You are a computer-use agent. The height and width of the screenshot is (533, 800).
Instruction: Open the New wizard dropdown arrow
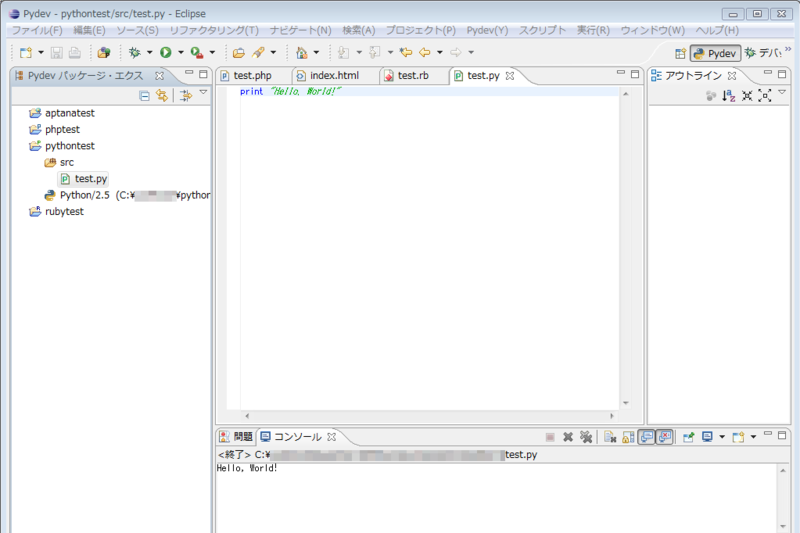pos(41,53)
